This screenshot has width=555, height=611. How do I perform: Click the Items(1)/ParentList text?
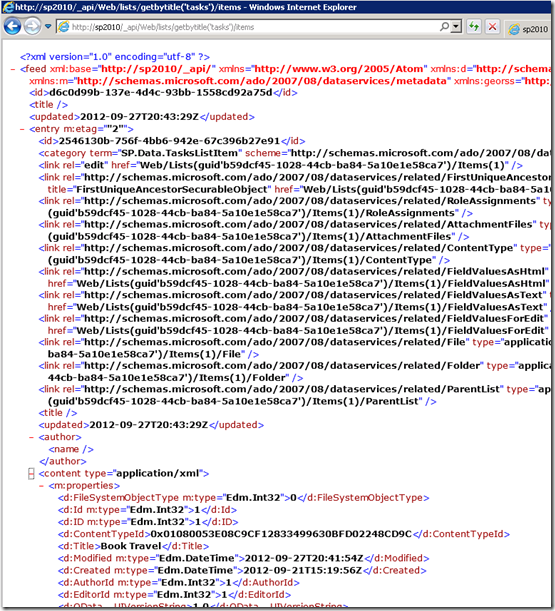coord(365,401)
